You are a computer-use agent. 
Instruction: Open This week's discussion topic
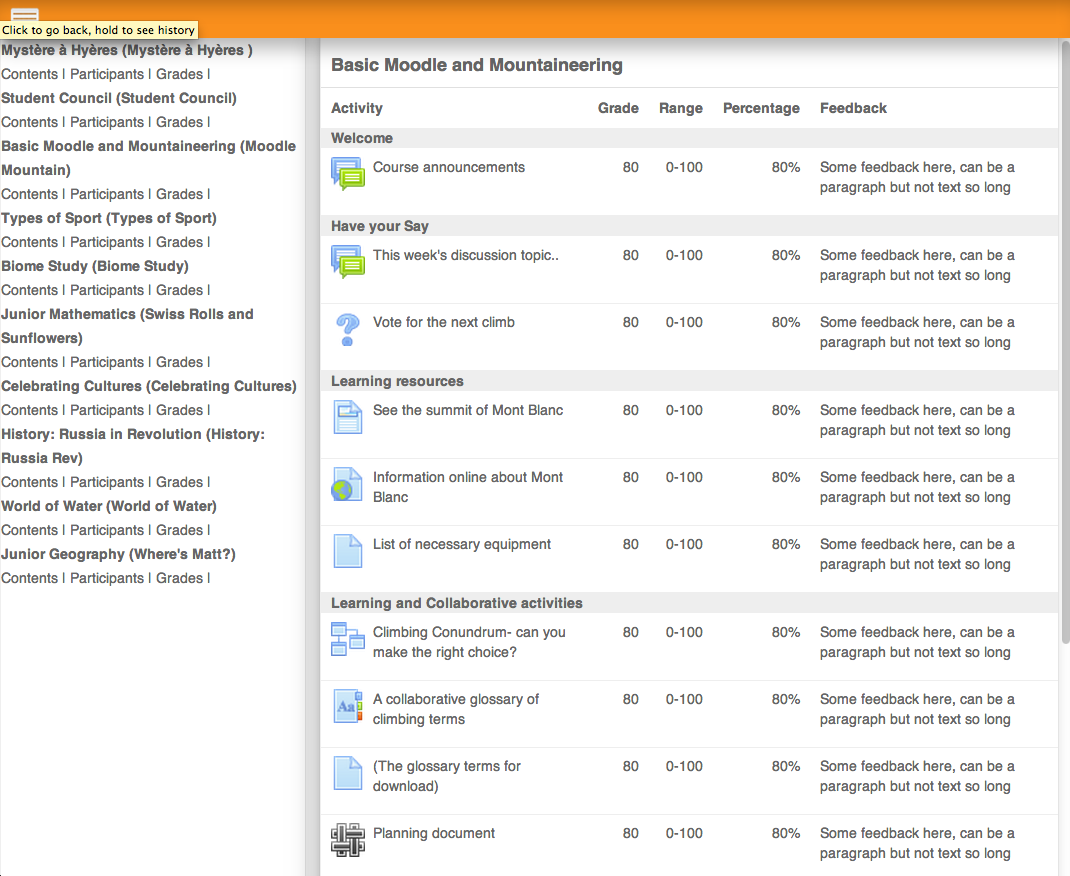point(465,255)
